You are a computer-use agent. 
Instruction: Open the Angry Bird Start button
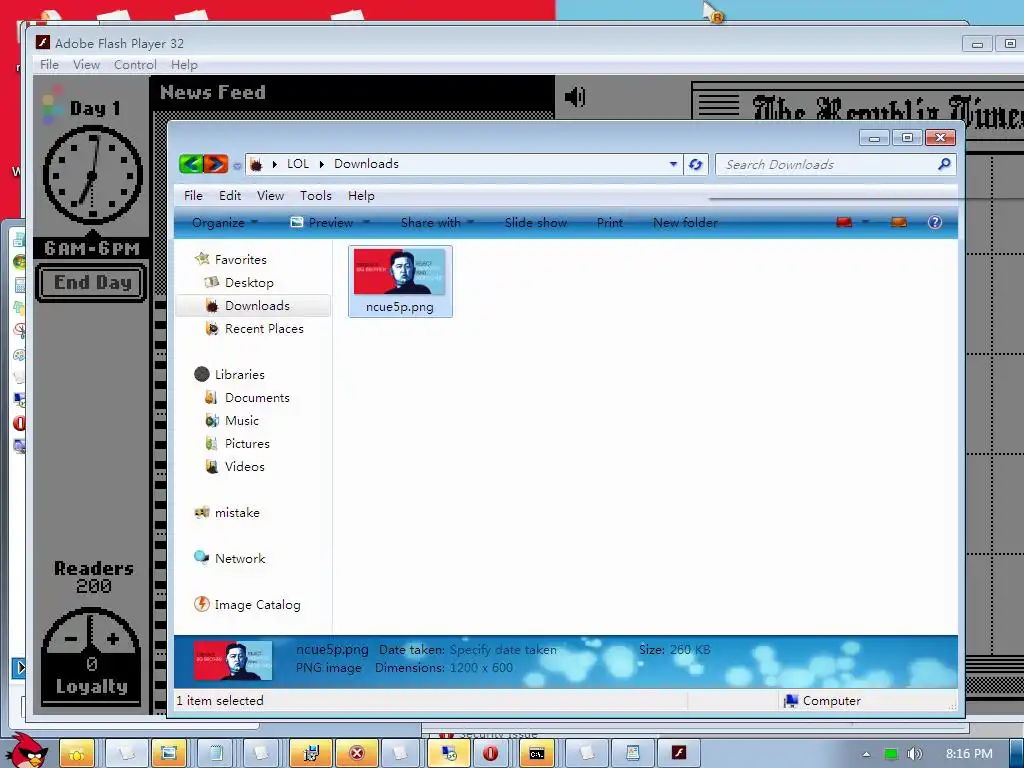tap(27, 751)
